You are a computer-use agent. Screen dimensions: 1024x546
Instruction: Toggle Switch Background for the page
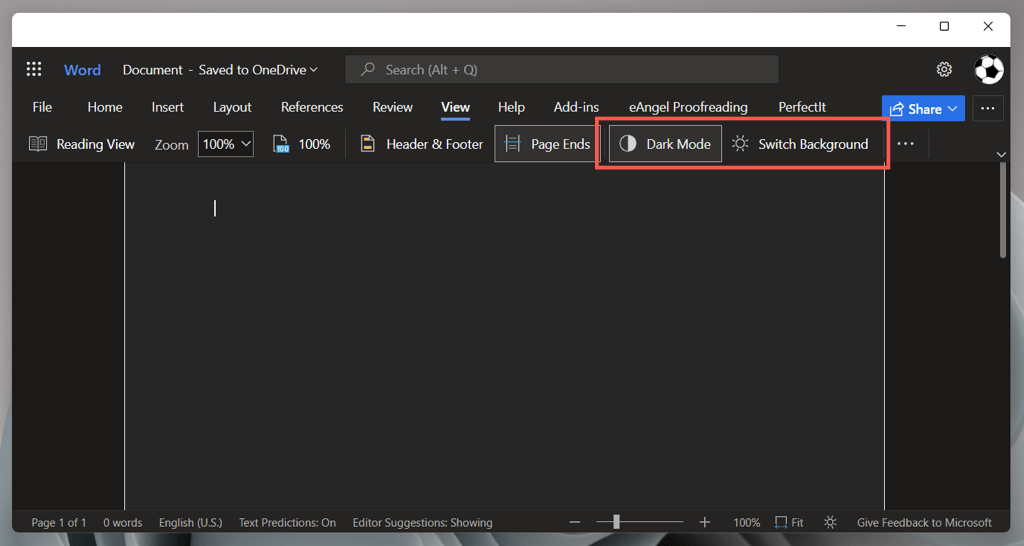pos(800,144)
